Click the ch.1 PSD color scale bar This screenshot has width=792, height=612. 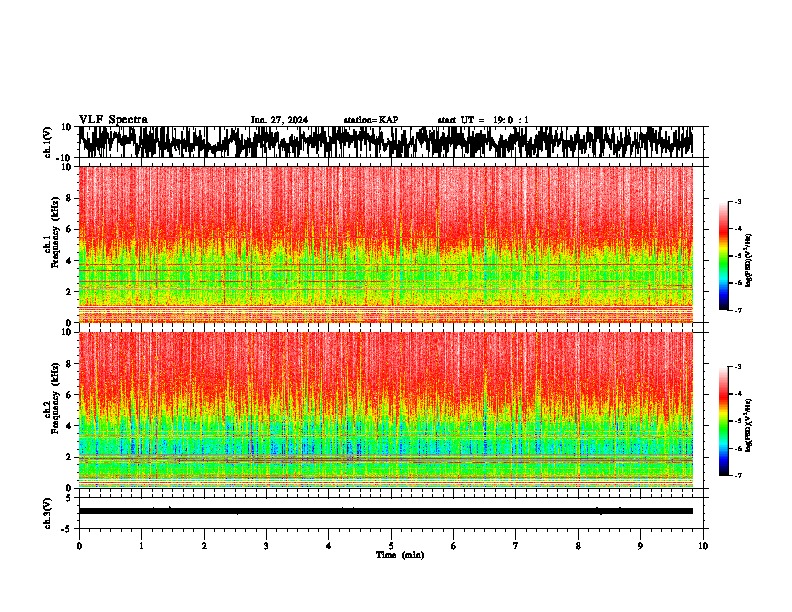[723, 256]
